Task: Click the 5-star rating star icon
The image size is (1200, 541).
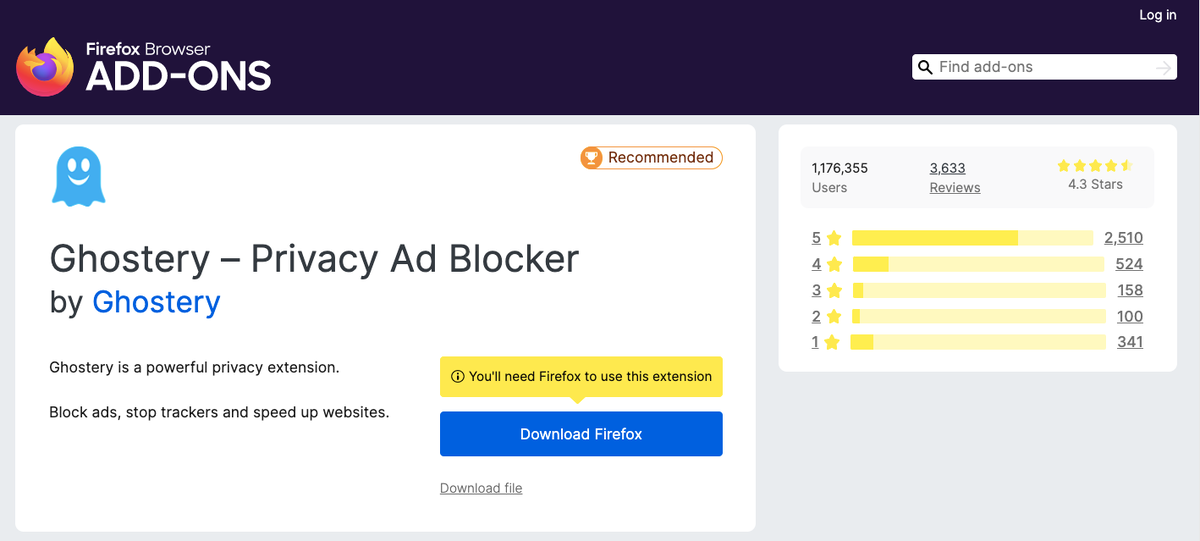Action: [x=834, y=238]
